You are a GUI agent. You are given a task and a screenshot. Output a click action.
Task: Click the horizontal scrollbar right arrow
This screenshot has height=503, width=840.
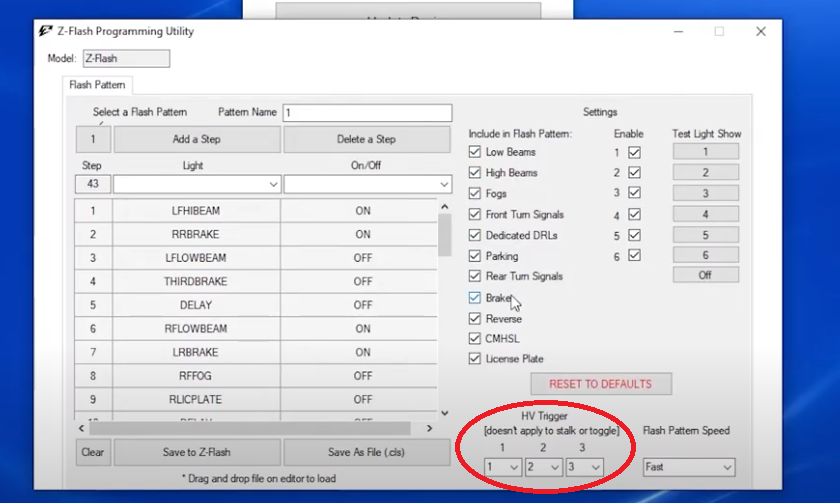[429, 428]
